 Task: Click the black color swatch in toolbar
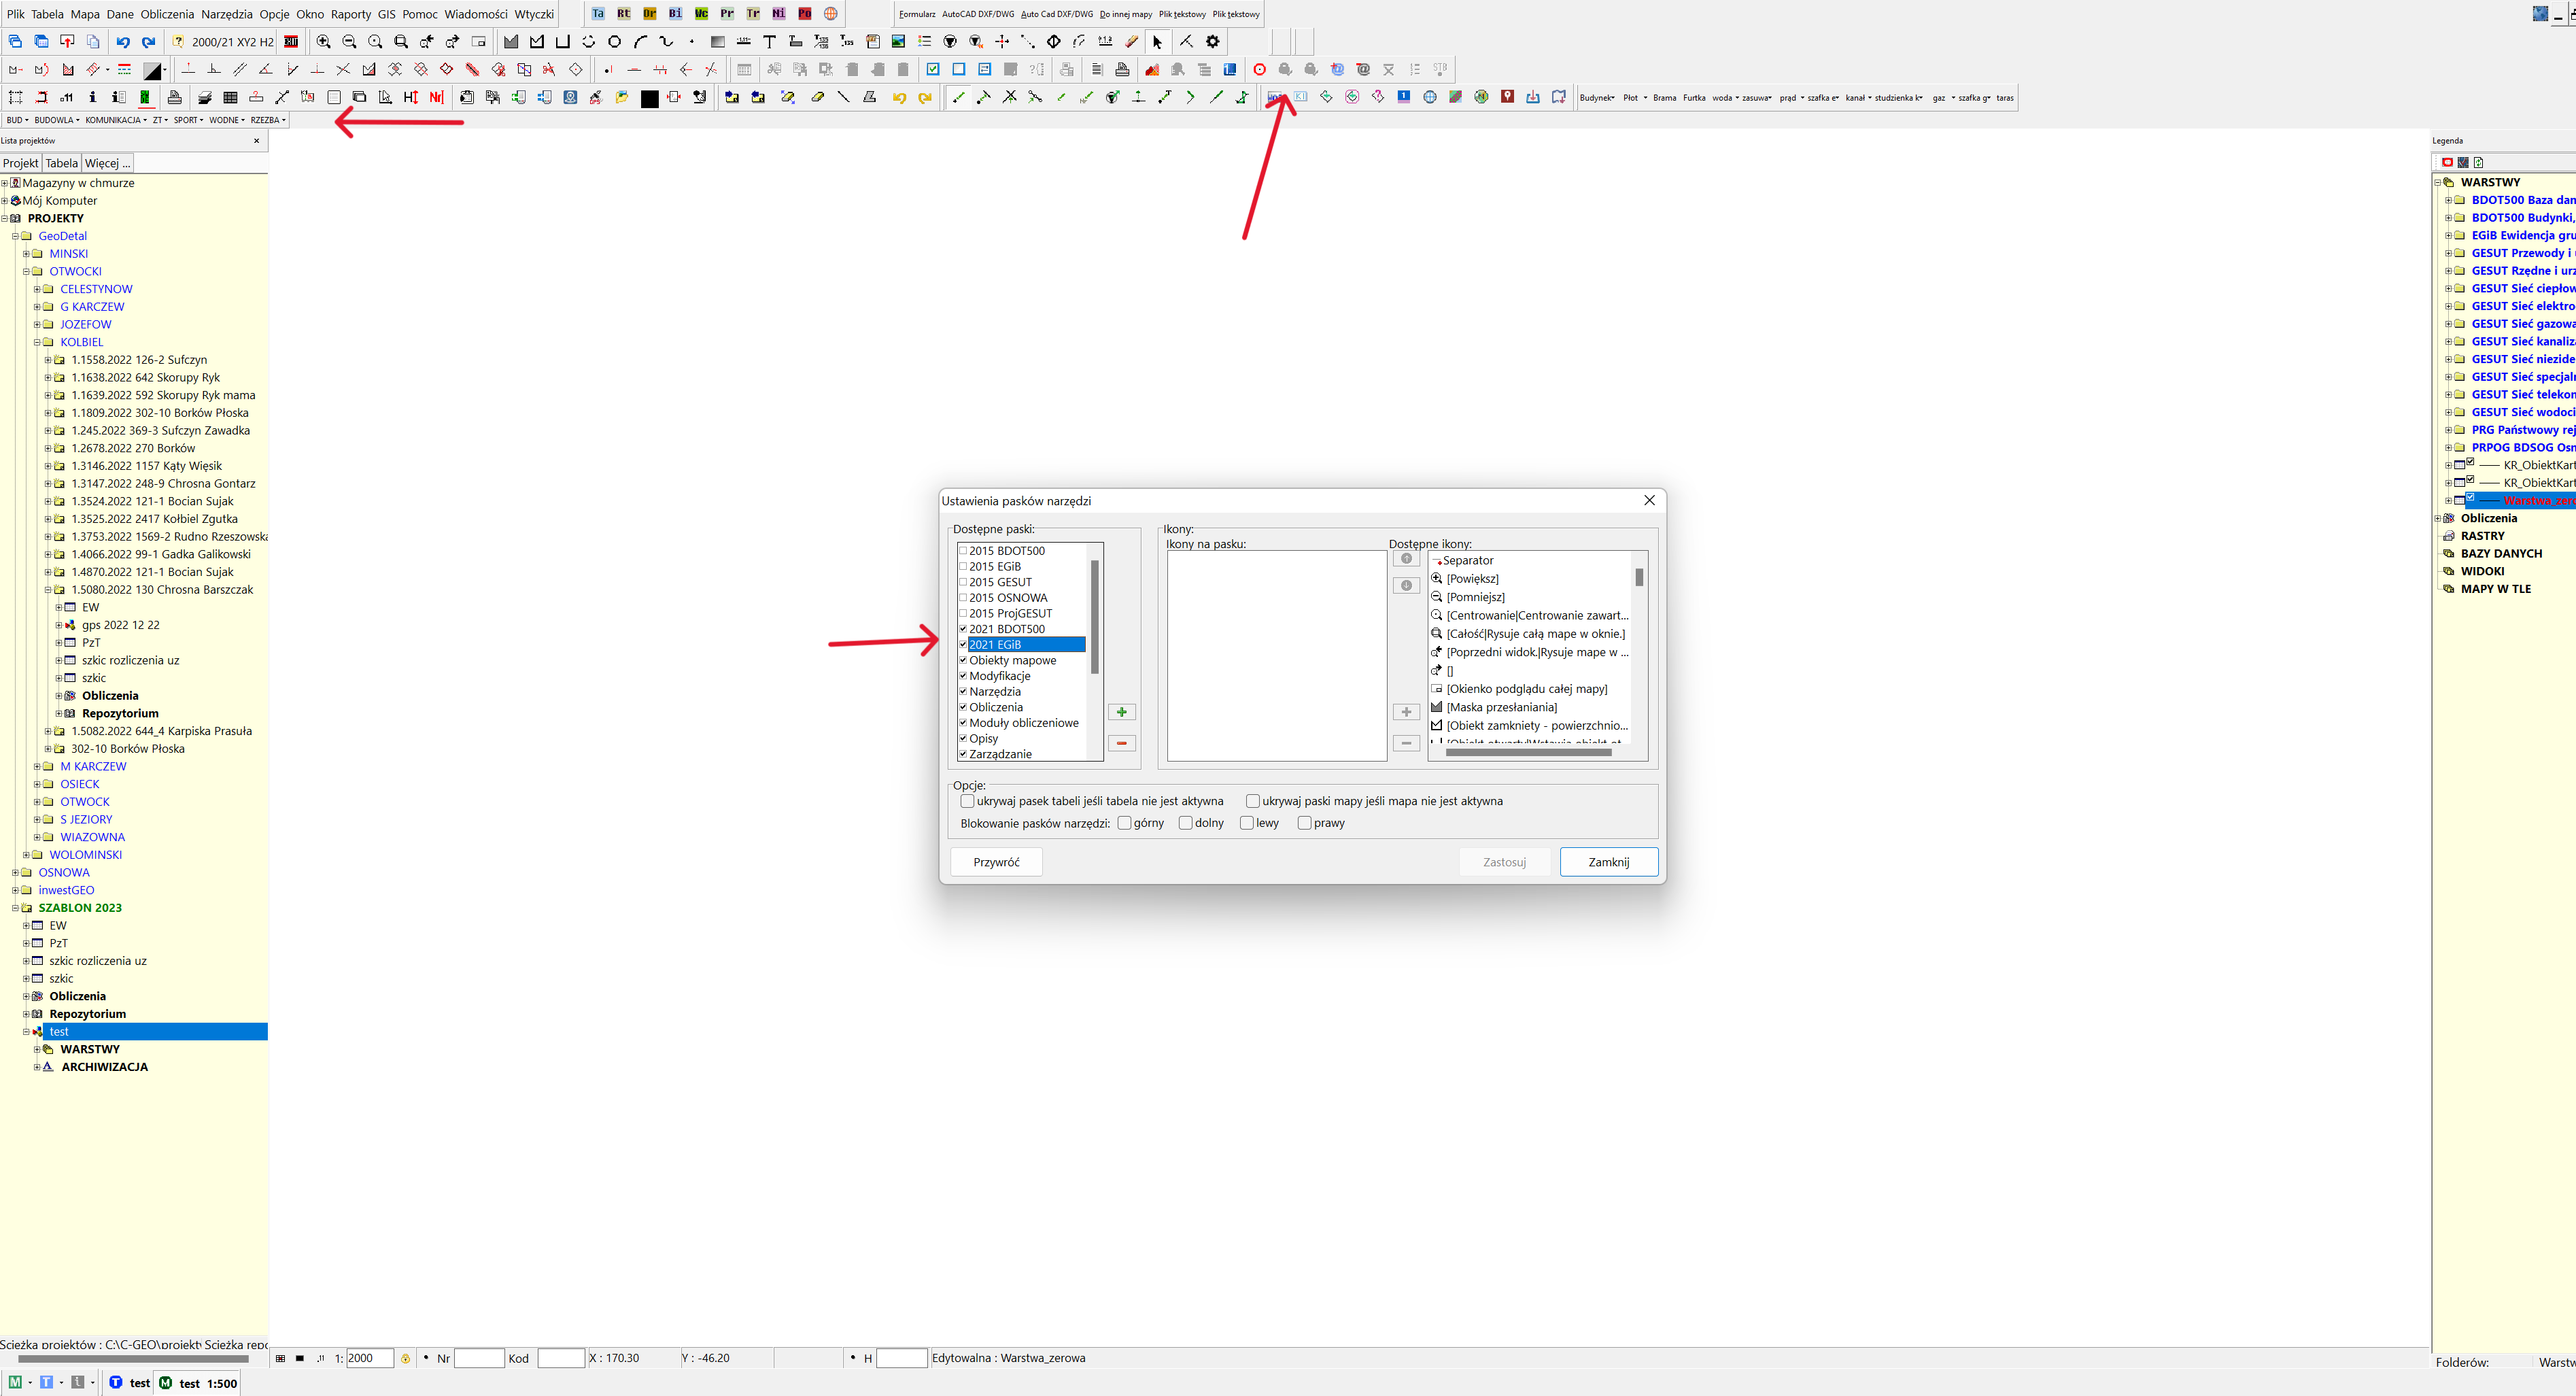(649, 98)
